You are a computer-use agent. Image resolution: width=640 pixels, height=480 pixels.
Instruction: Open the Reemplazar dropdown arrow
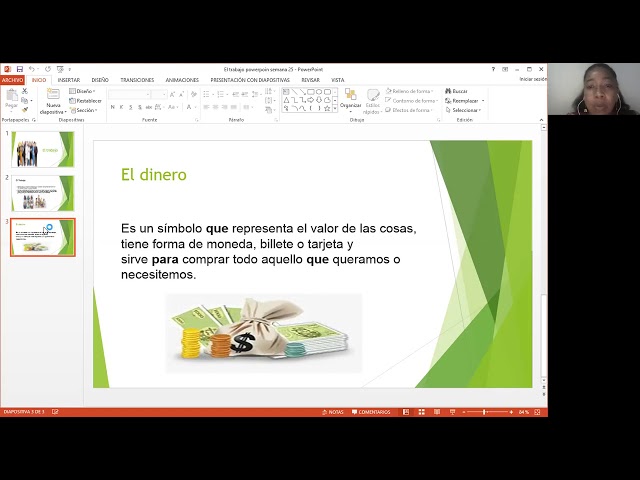[x=483, y=101]
